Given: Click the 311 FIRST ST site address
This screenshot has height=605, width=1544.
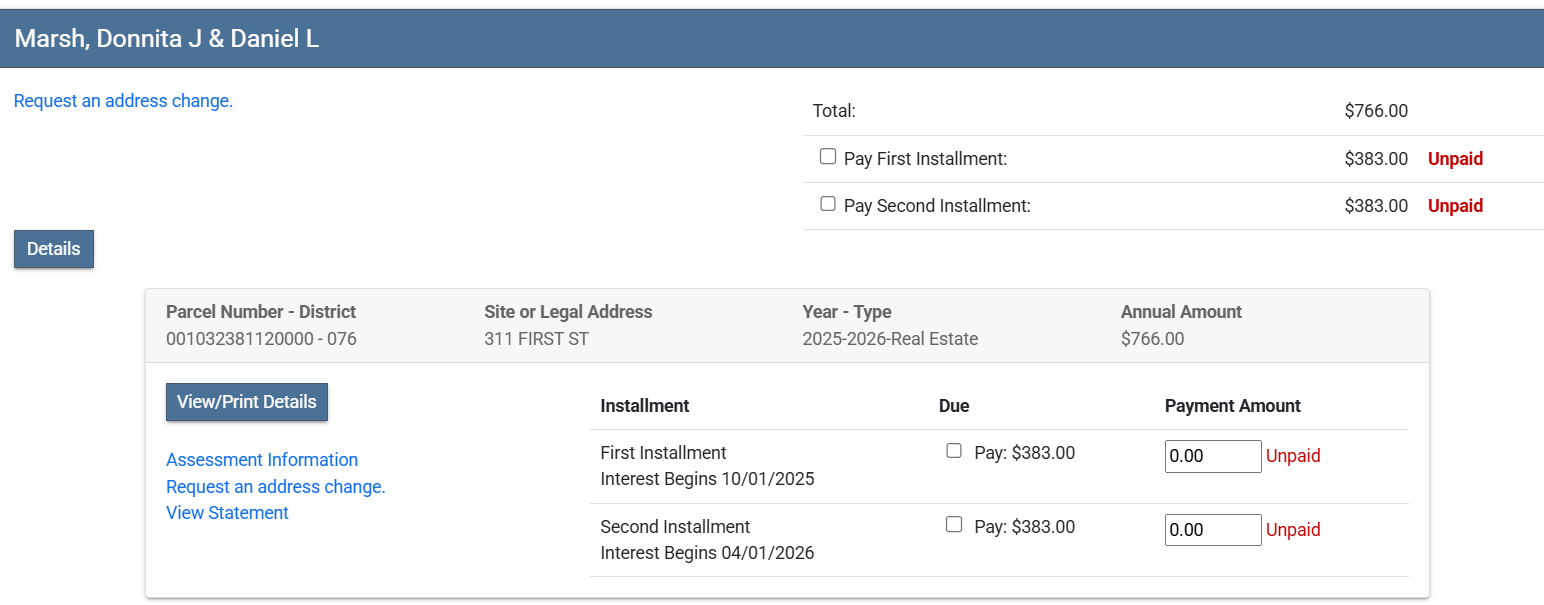Looking at the screenshot, I should 536,339.
